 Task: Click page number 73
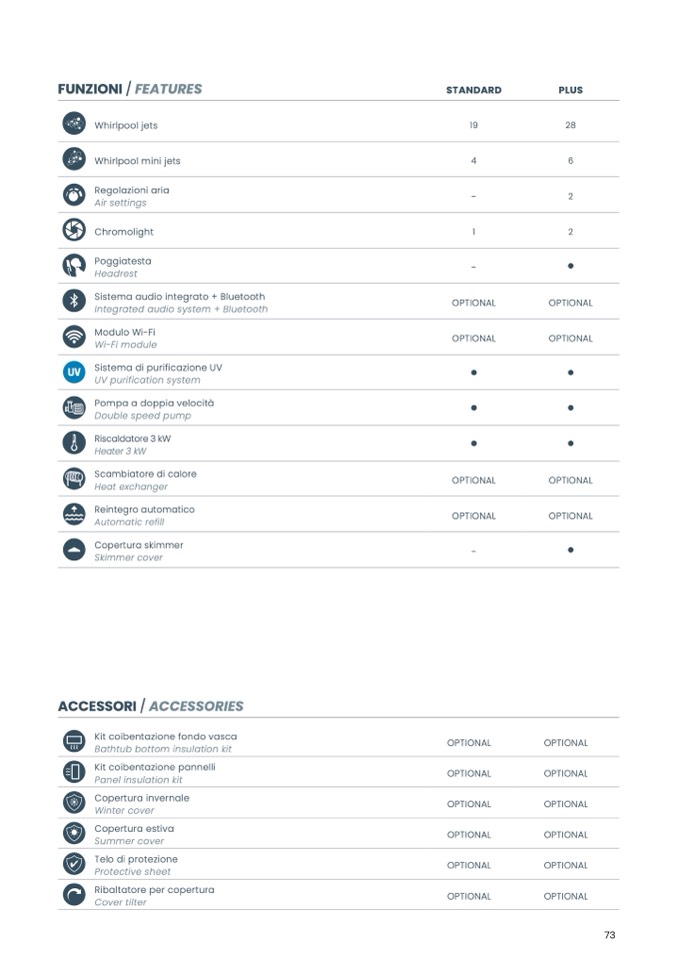(x=609, y=935)
